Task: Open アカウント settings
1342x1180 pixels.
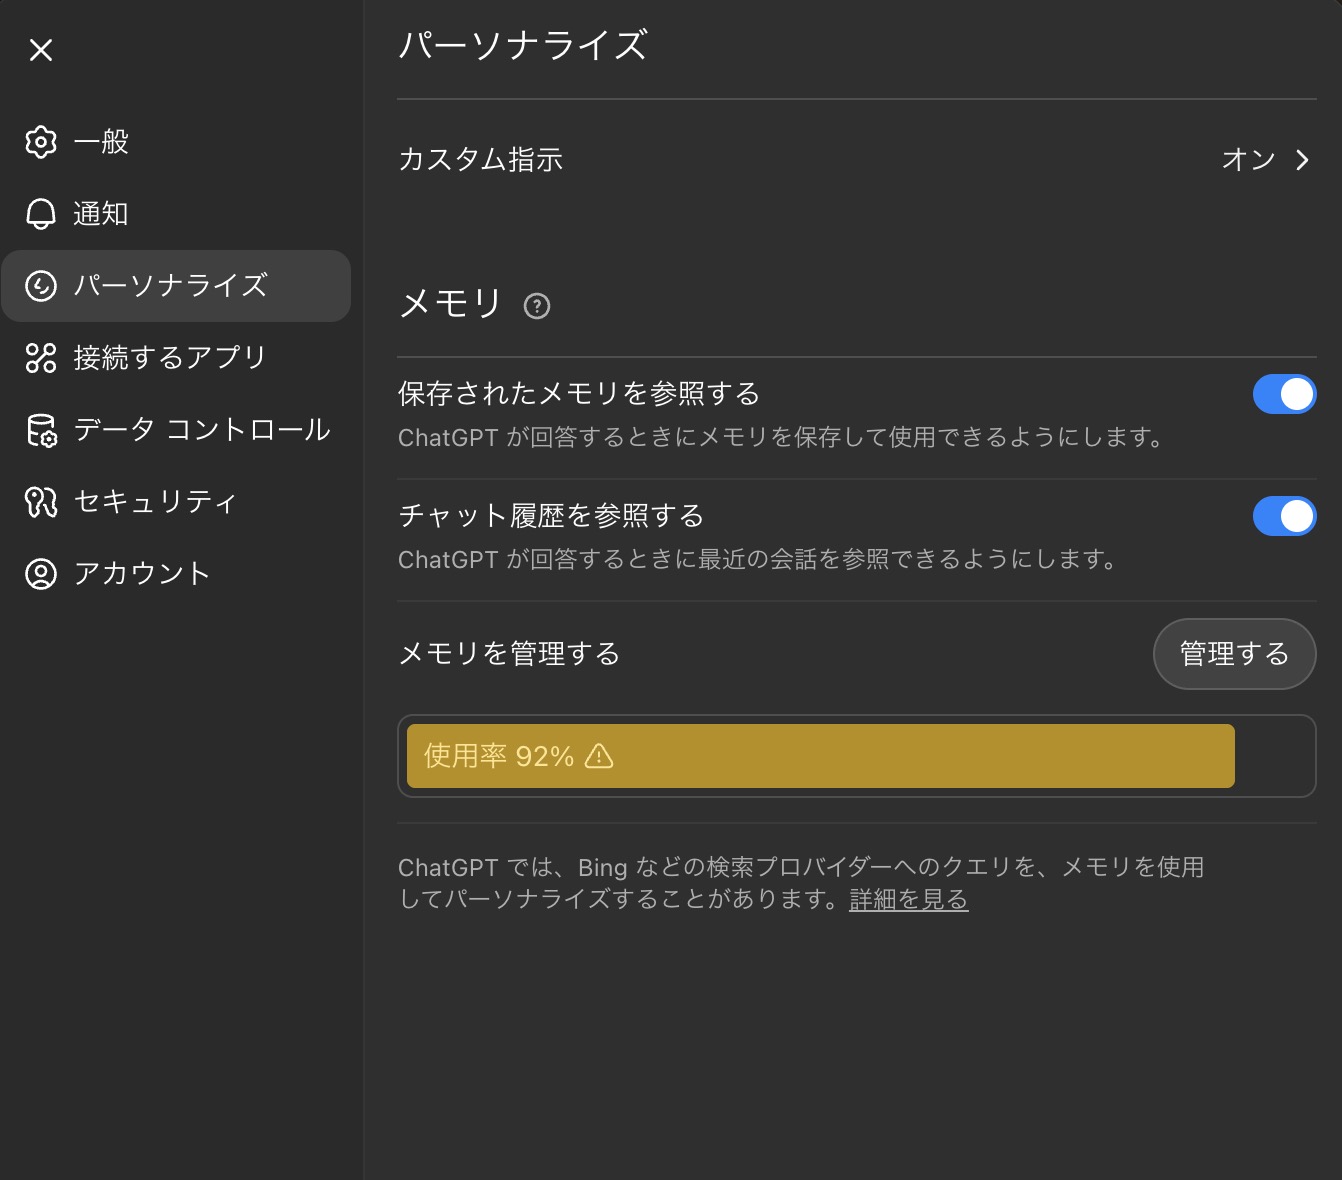Action: coord(176,574)
